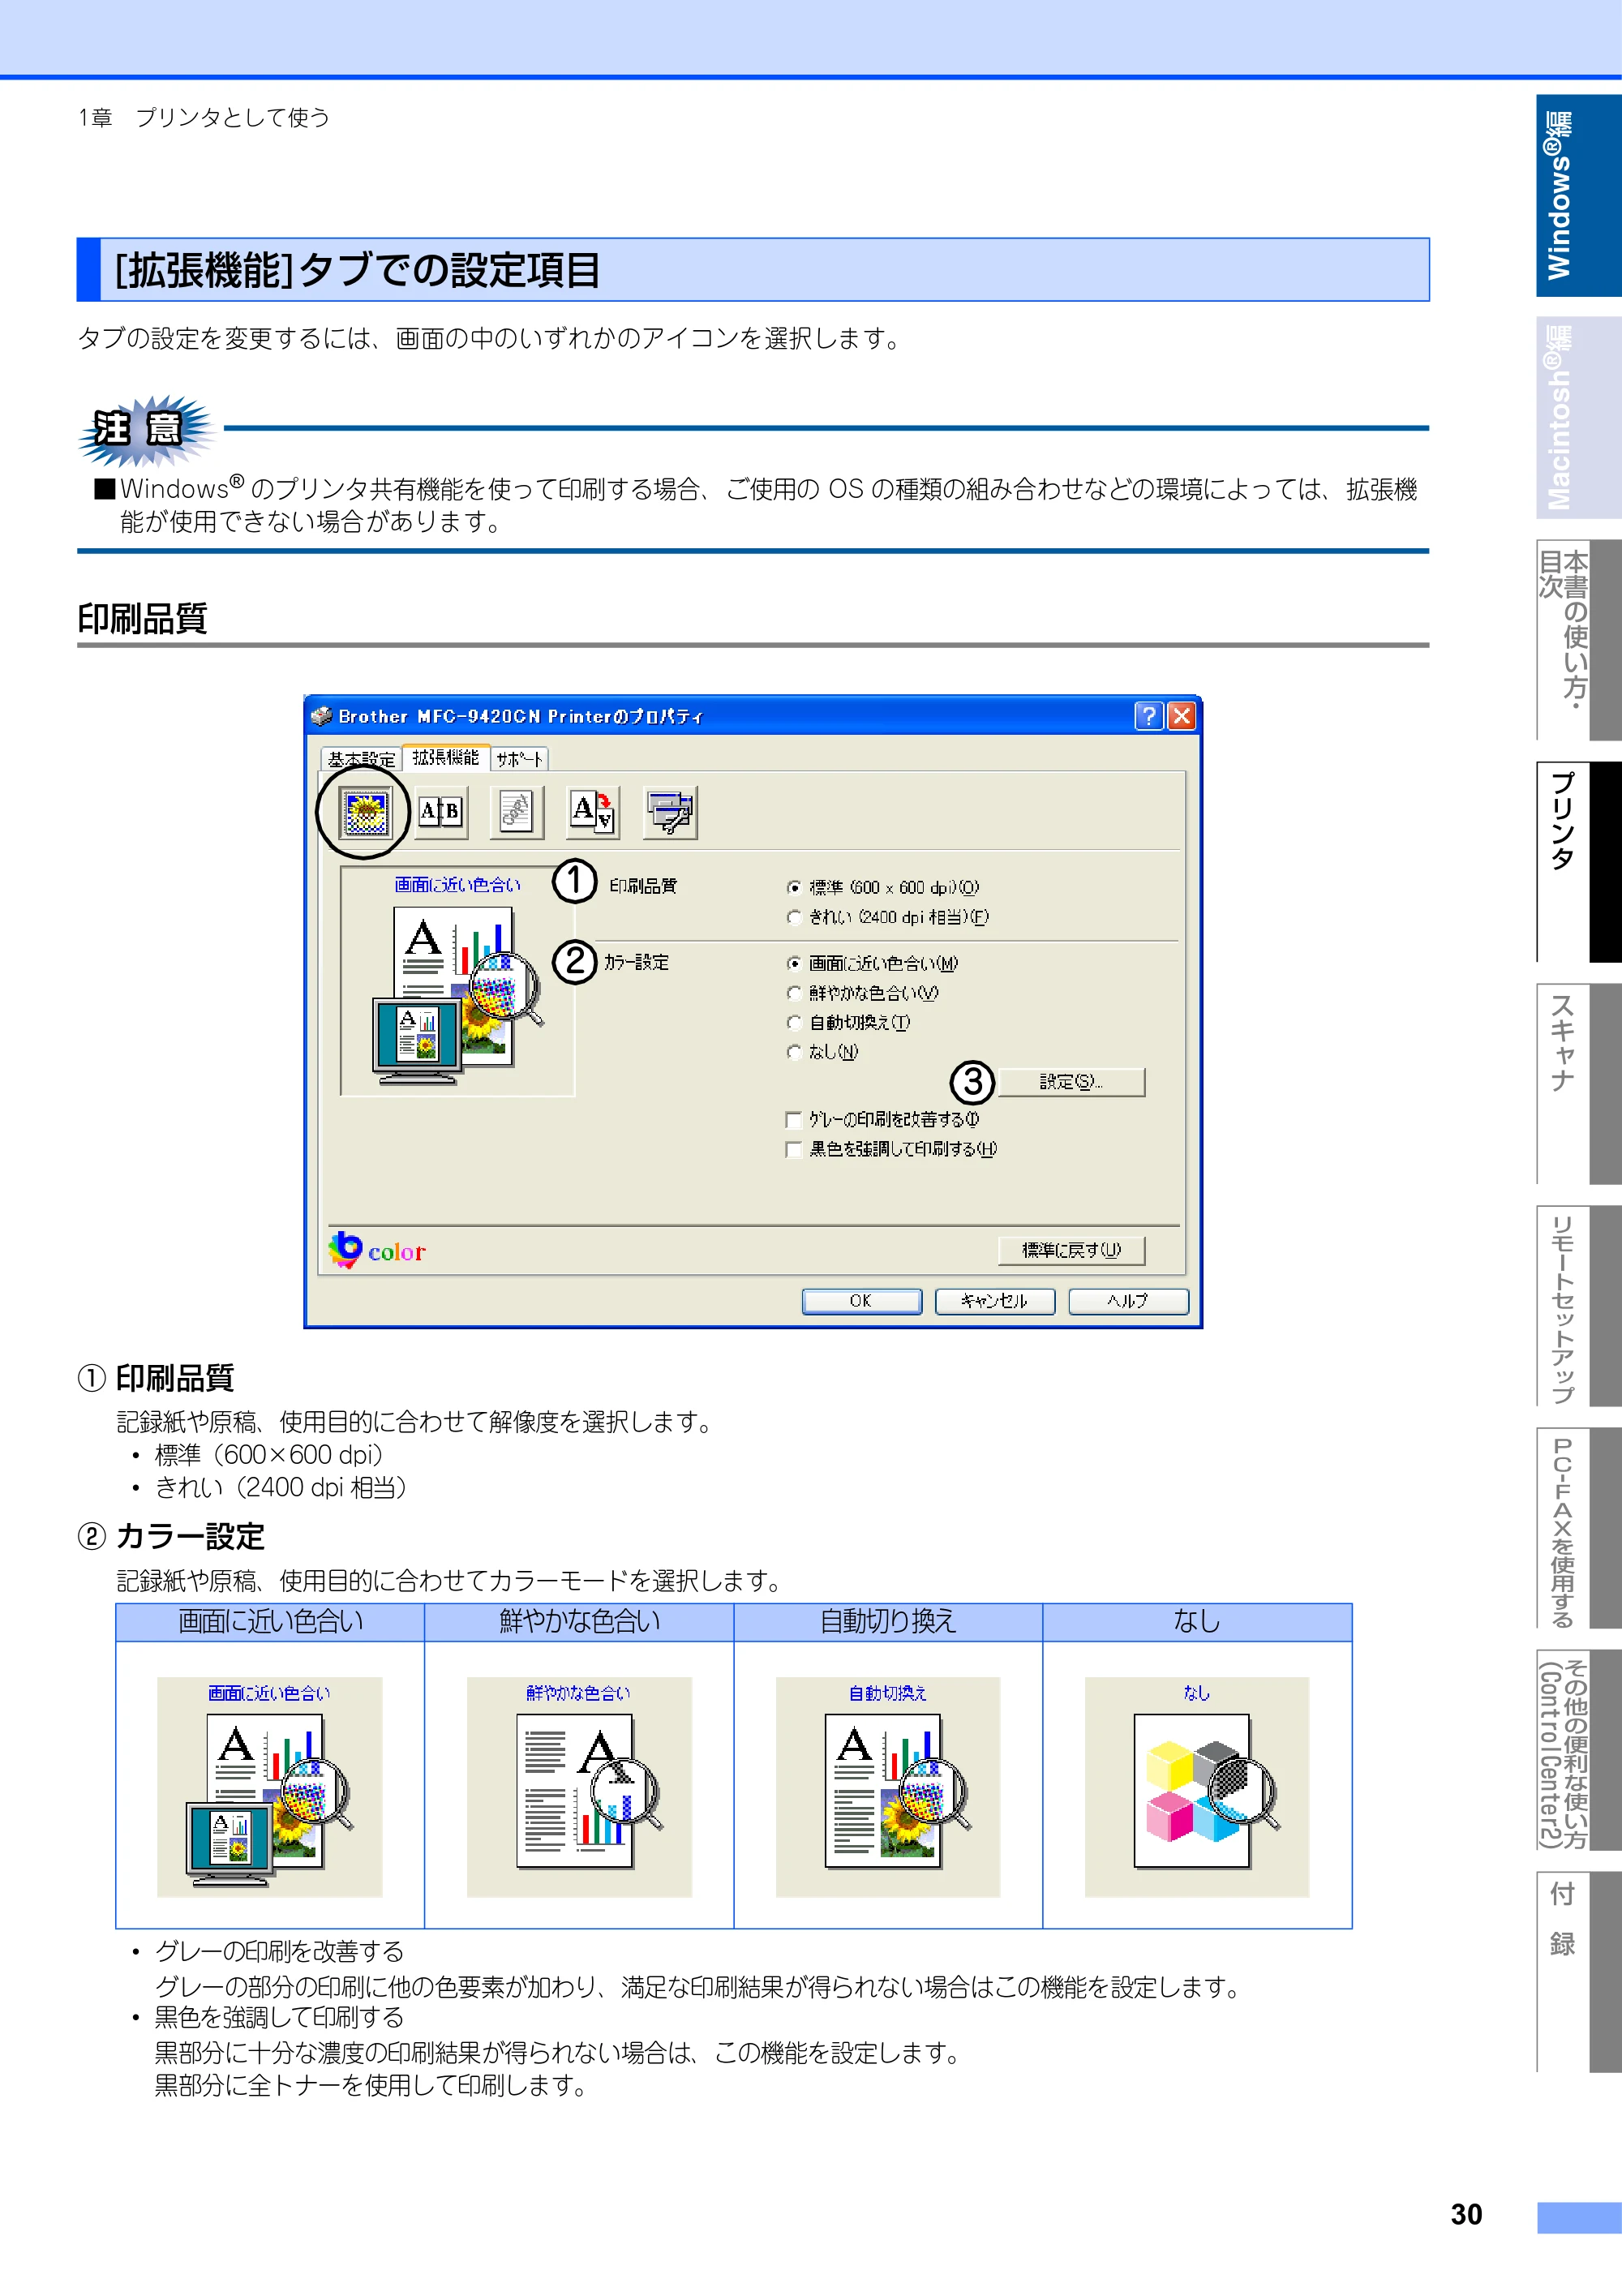Click the Brother color logo
Image resolution: width=1622 pixels, height=2296 pixels.
(x=377, y=1250)
